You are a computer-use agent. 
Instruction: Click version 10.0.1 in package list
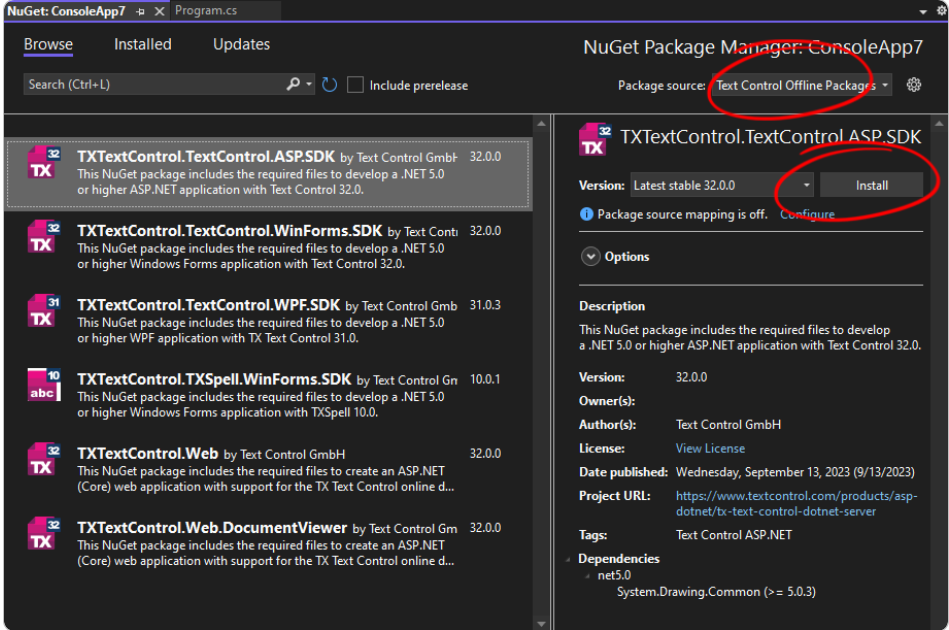pyautogui.click(x=485, y=379)
